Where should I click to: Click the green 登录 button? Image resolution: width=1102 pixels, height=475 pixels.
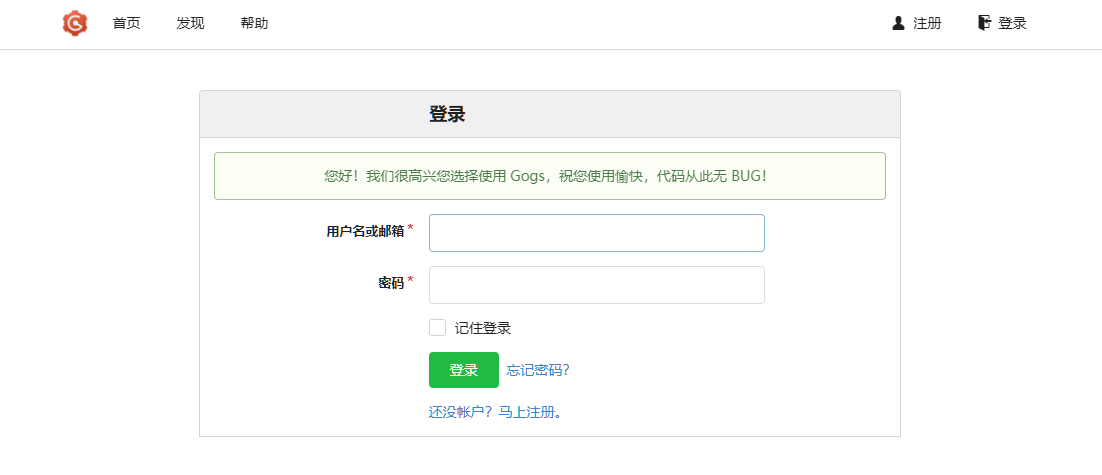pos(464,370)
